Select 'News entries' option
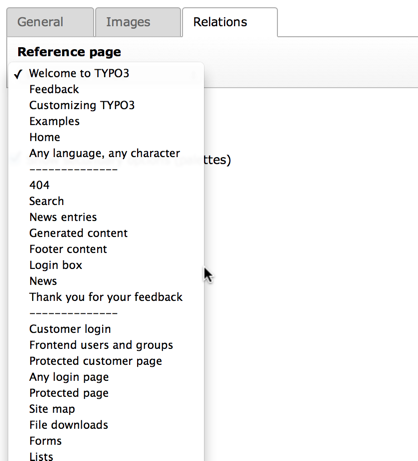This screenshot has height=461, width=418. (106, 217)
